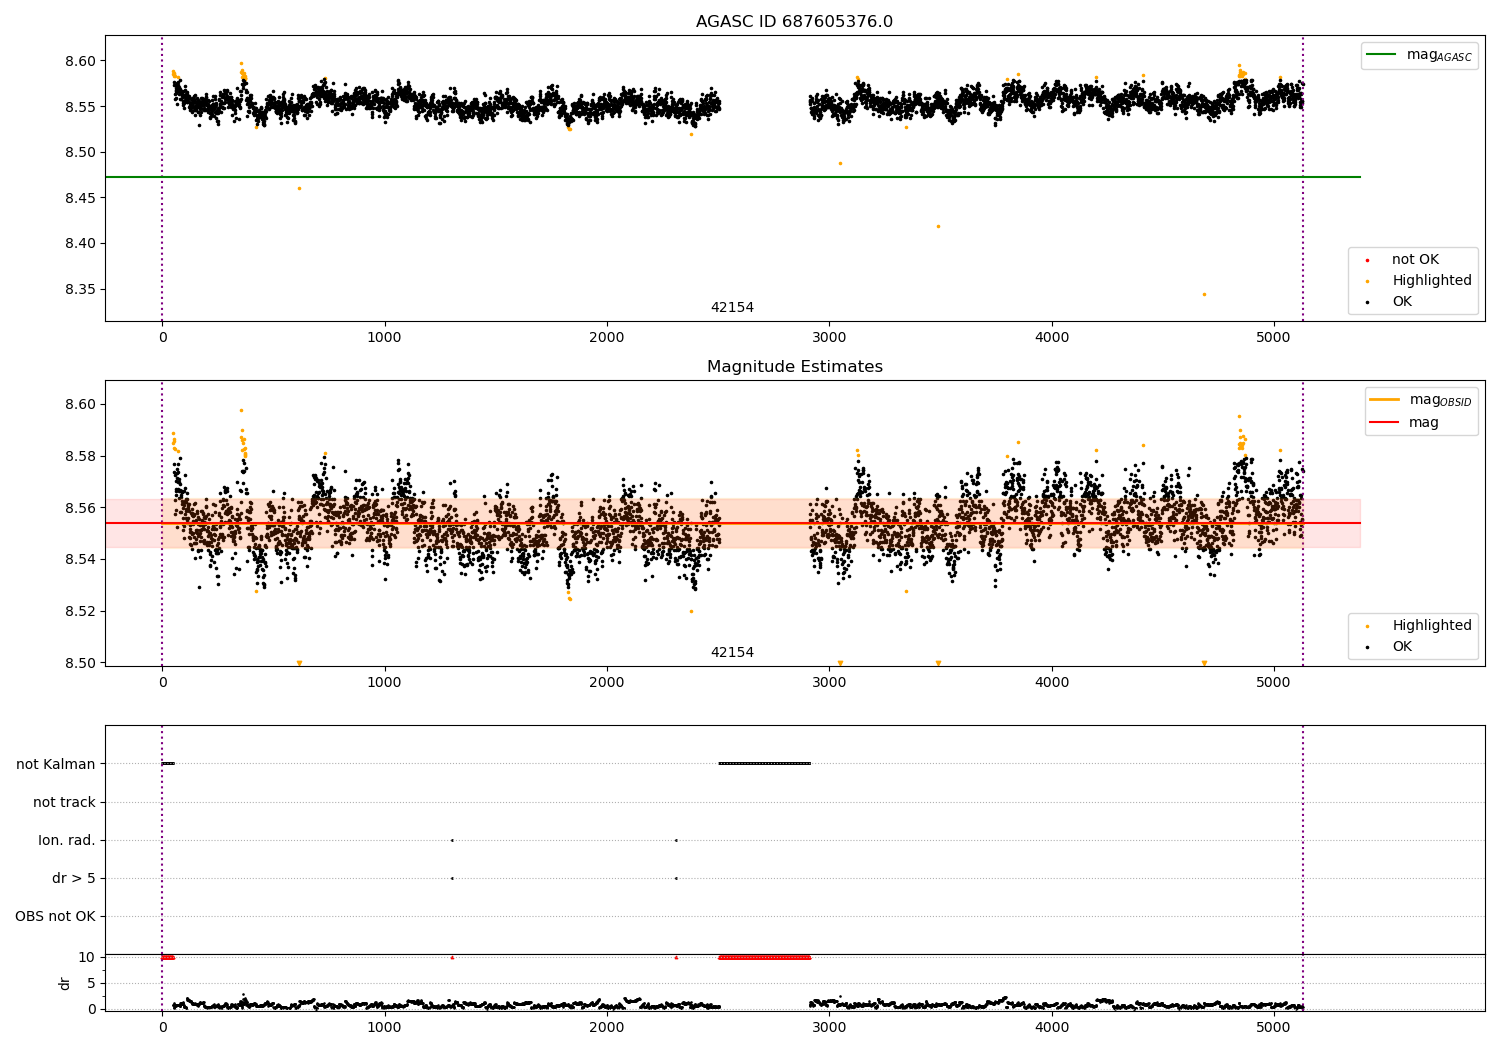Click the red 'not OK' legend marker
Image resolution: width=1500 pixels, height=1050 pixels.
click(1367, 261)
